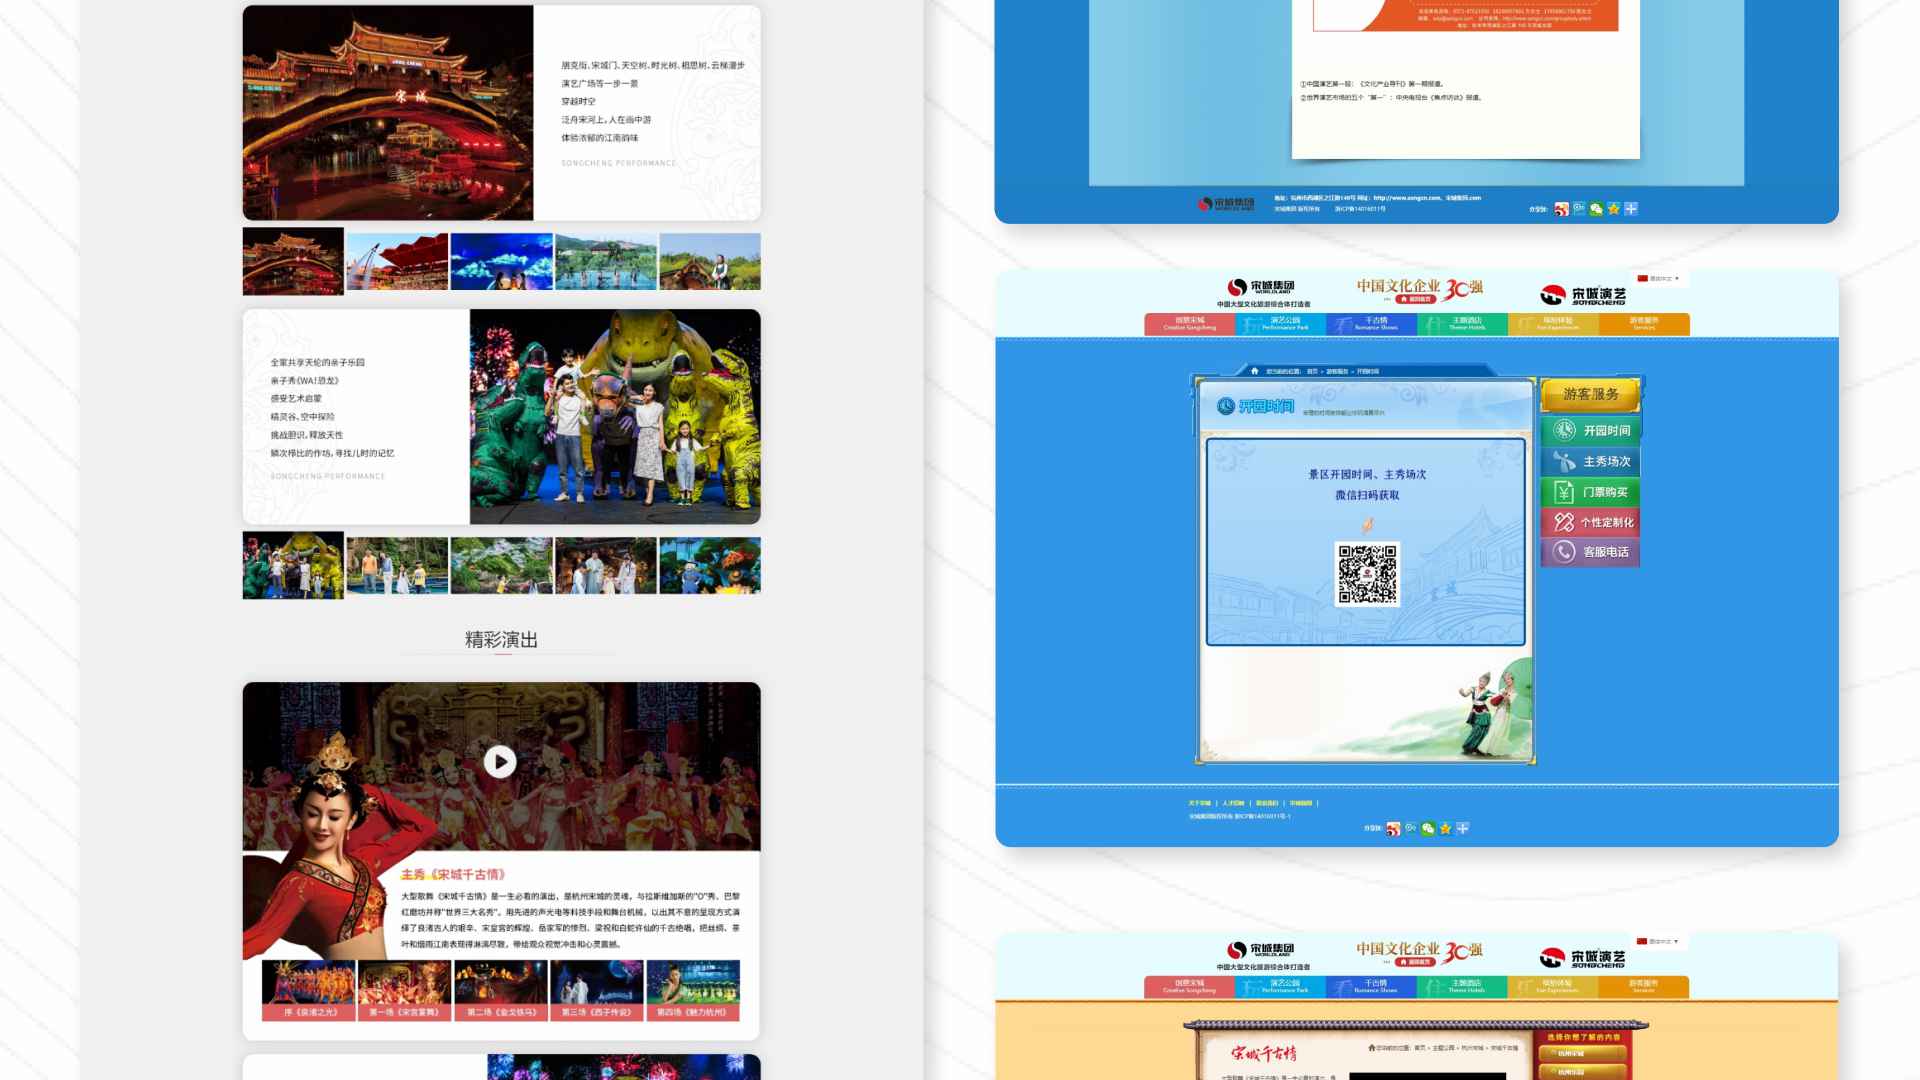Select 门票购买 ticket purchase sidebar item
The width and height of the screenshot is (1920, 1080).
click(1590, 492)
